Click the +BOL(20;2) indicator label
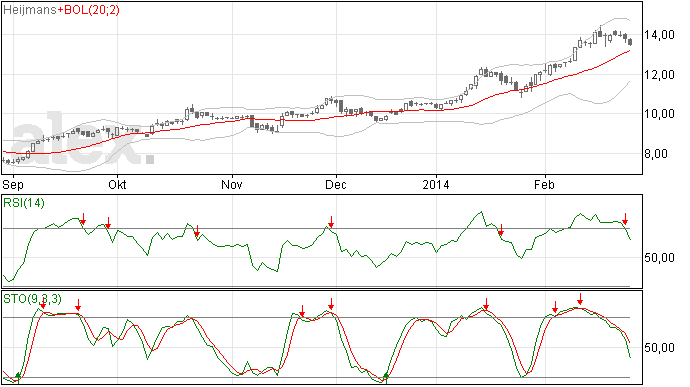The height and width of the screenshot is (387, 690). [x=88, y=10]
